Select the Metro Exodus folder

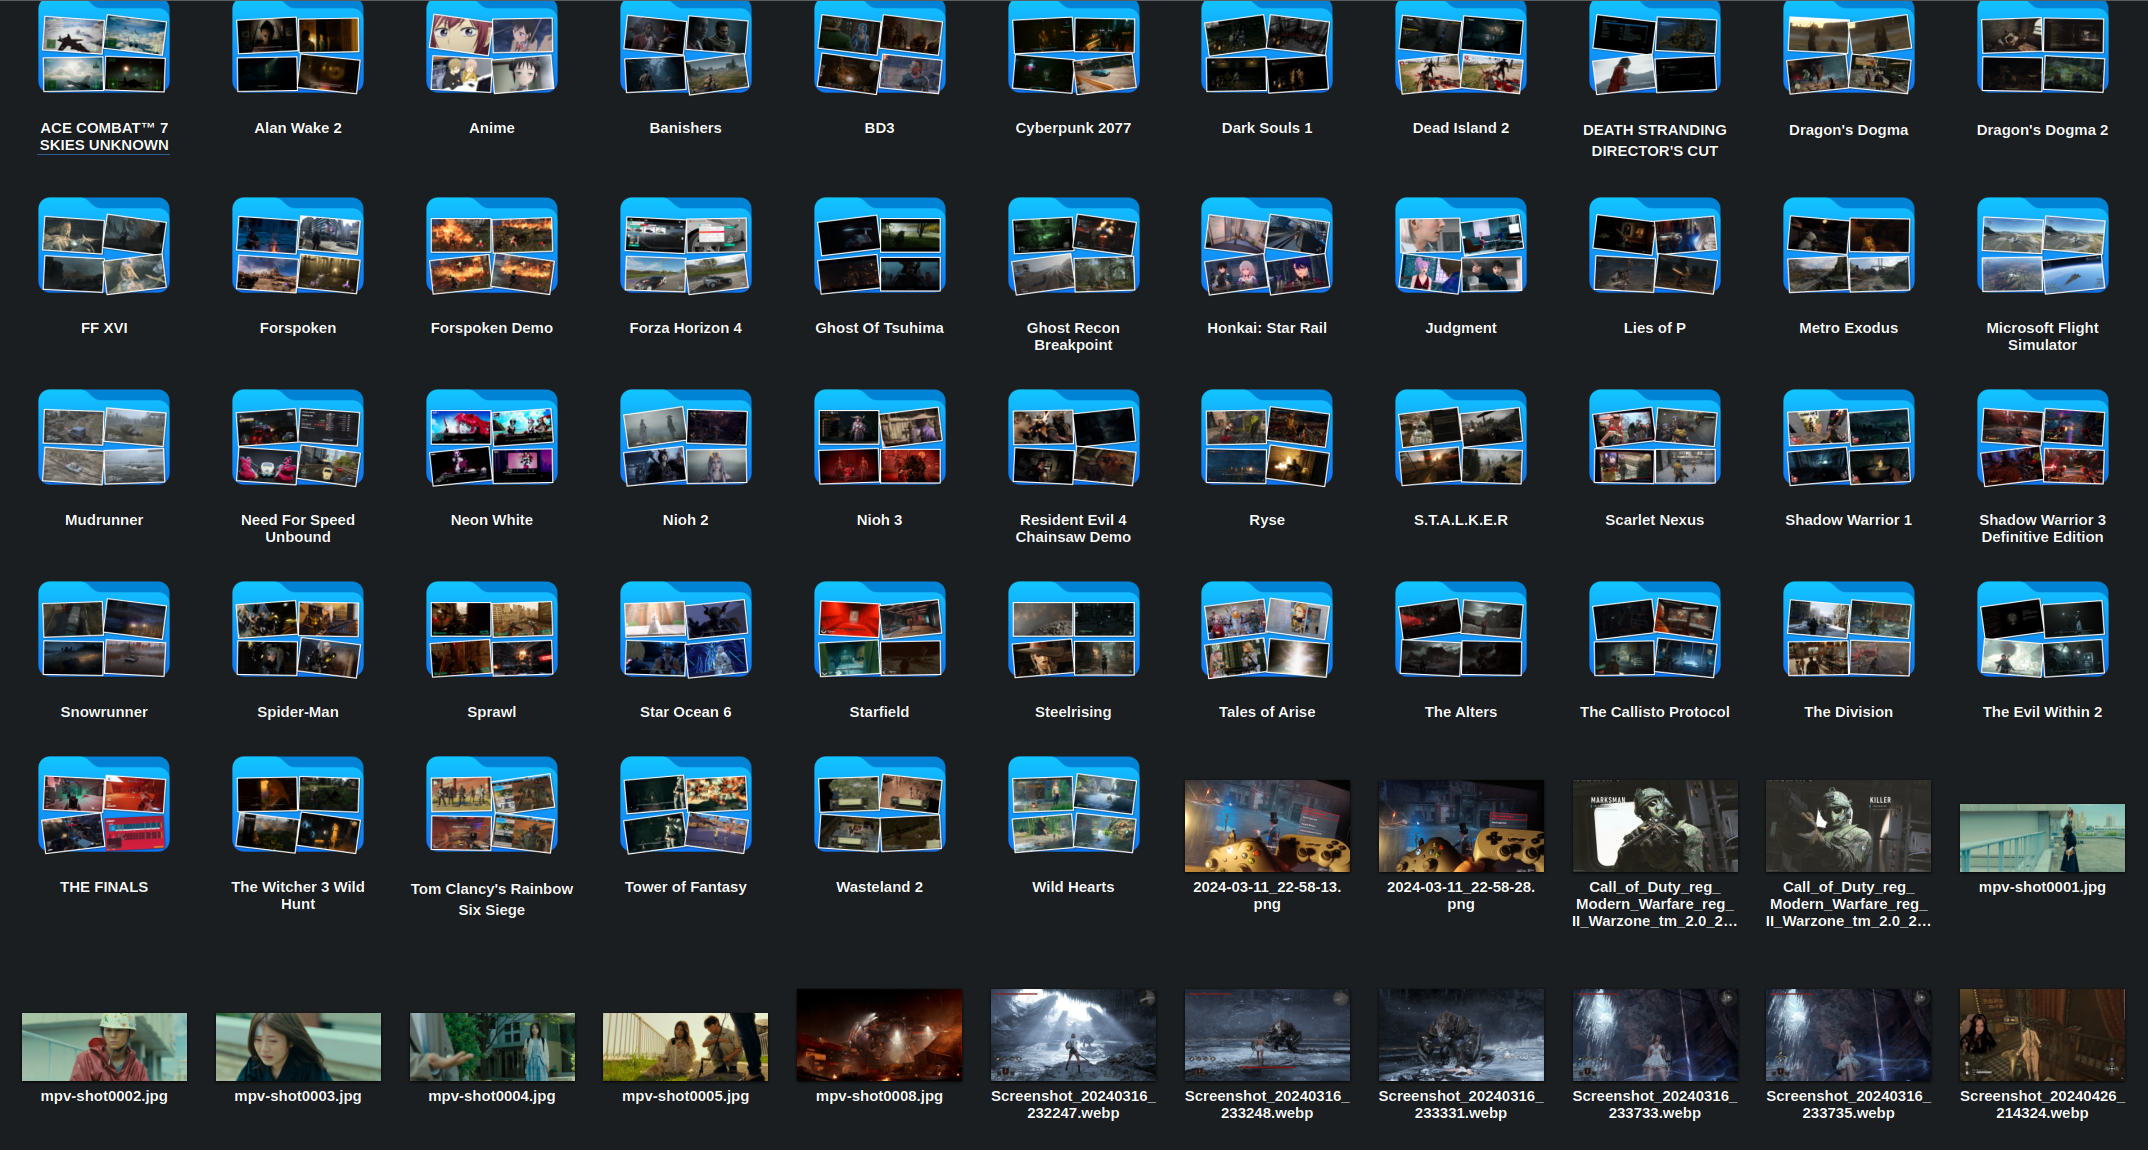(x=1849, y=246)
